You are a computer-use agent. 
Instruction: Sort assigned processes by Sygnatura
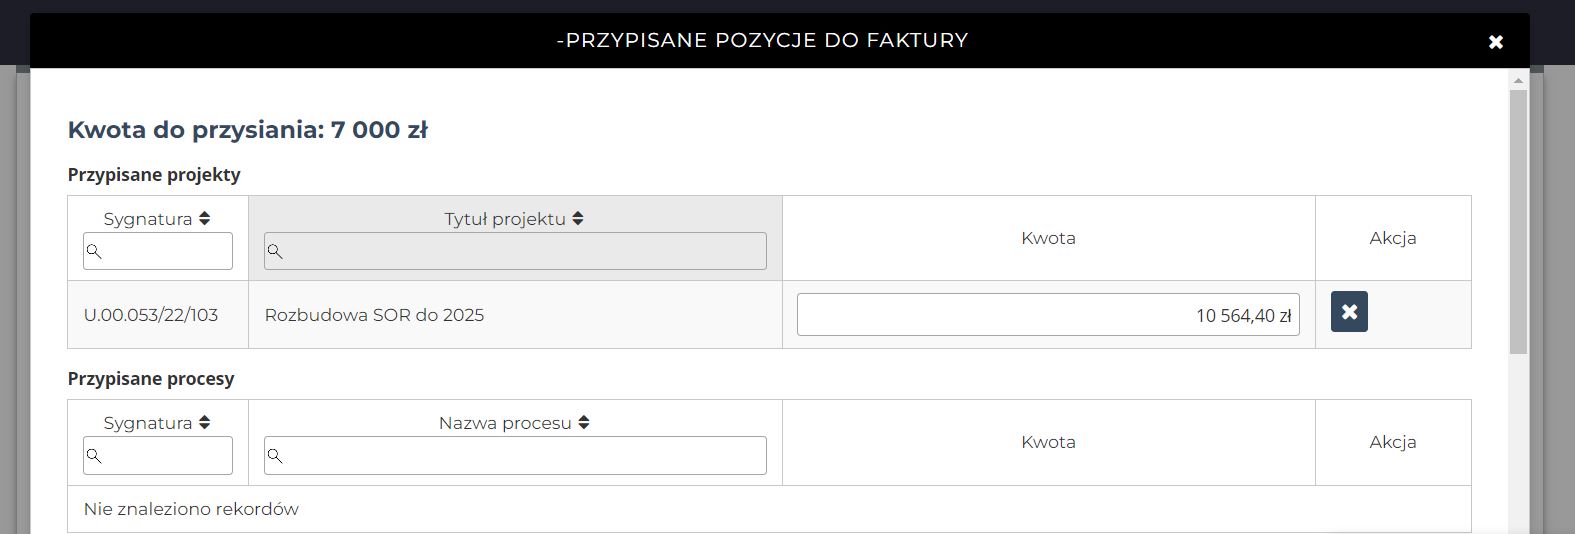coord(204,423)
